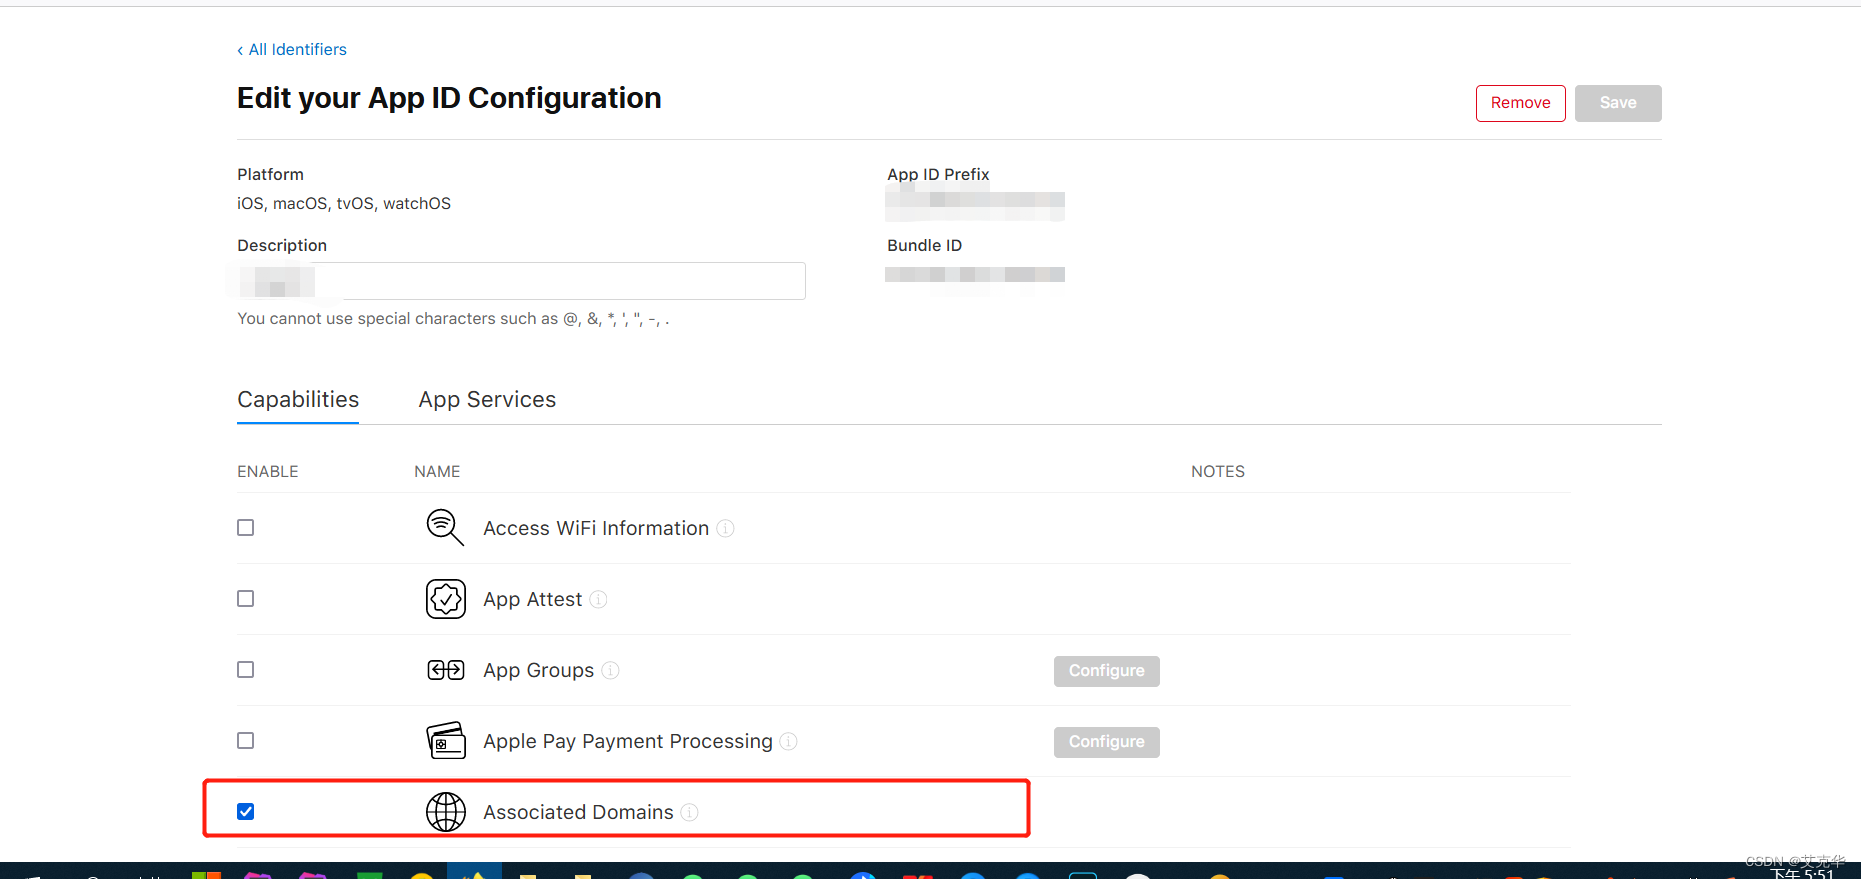The height and width of the screenshot is (879, 1861).
Task: Click the special characters hint text
Action: [453, 319]
